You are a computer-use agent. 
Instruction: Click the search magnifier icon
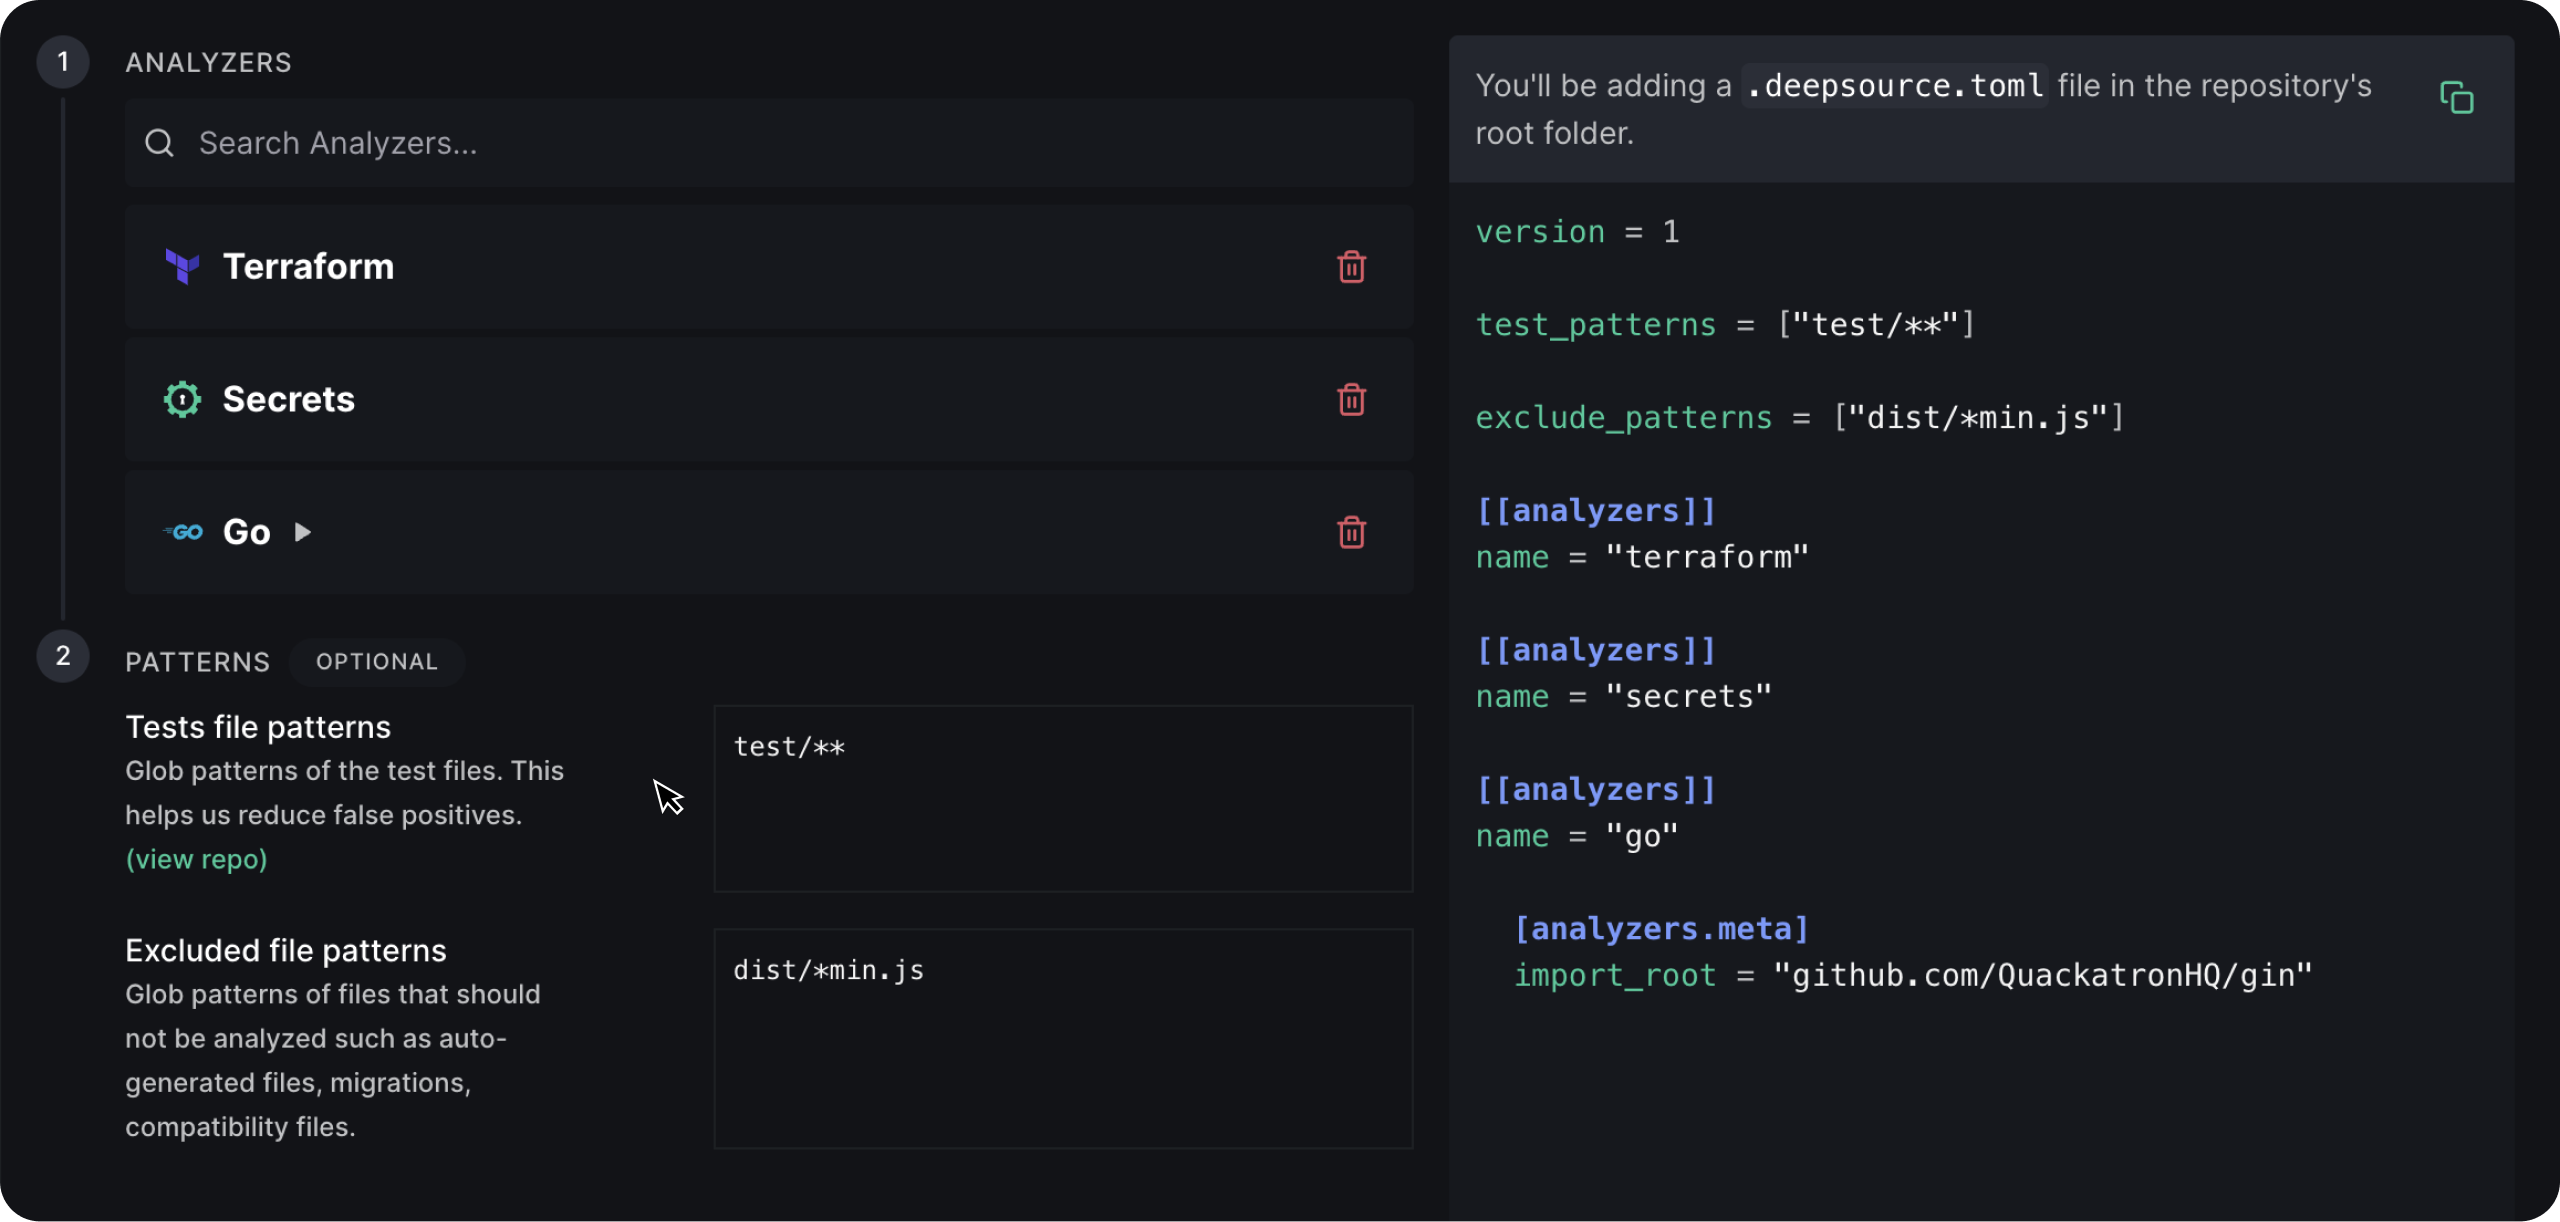point(160,143)
